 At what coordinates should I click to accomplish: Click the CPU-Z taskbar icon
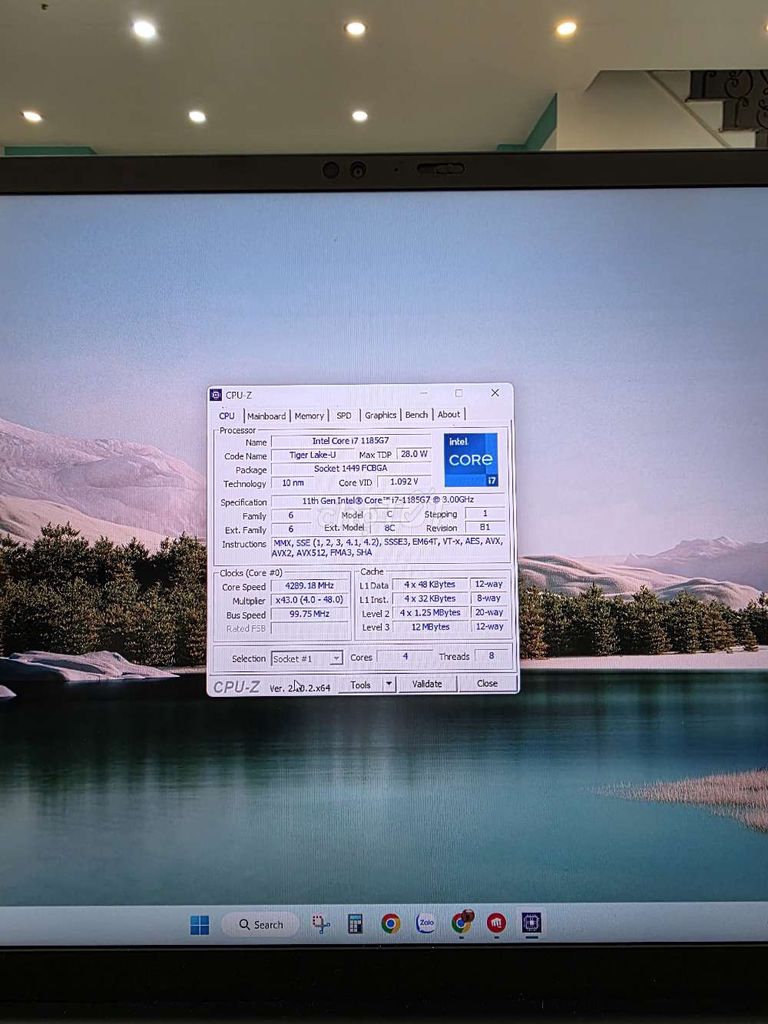(532, 922)
